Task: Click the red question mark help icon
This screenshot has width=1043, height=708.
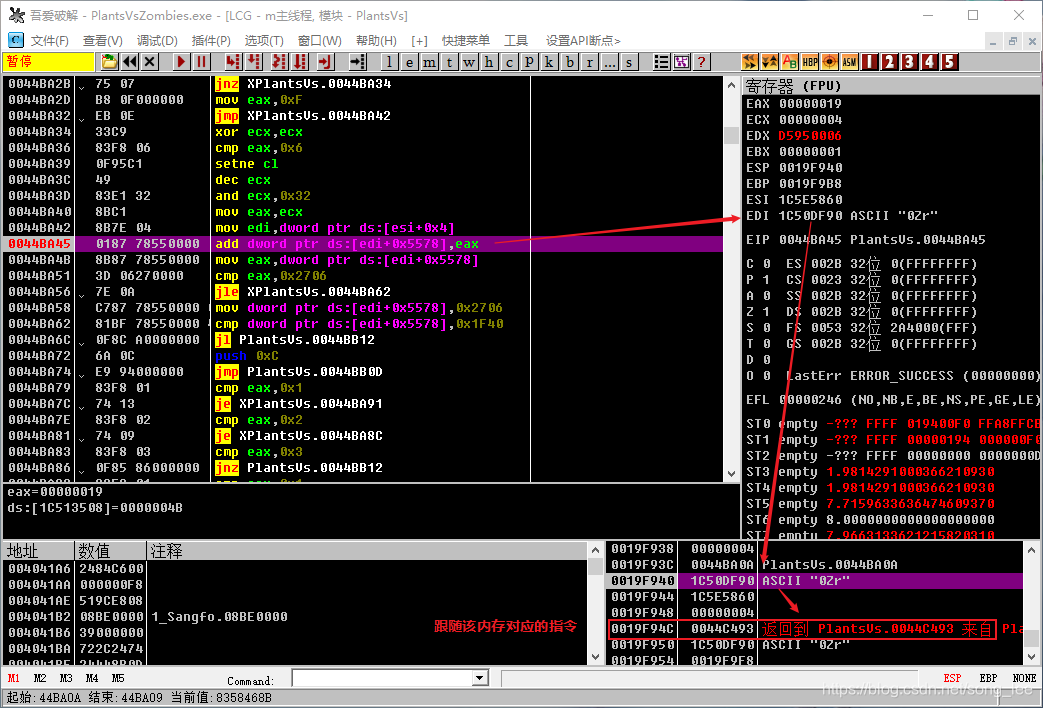Action: (x=701, y=62)
